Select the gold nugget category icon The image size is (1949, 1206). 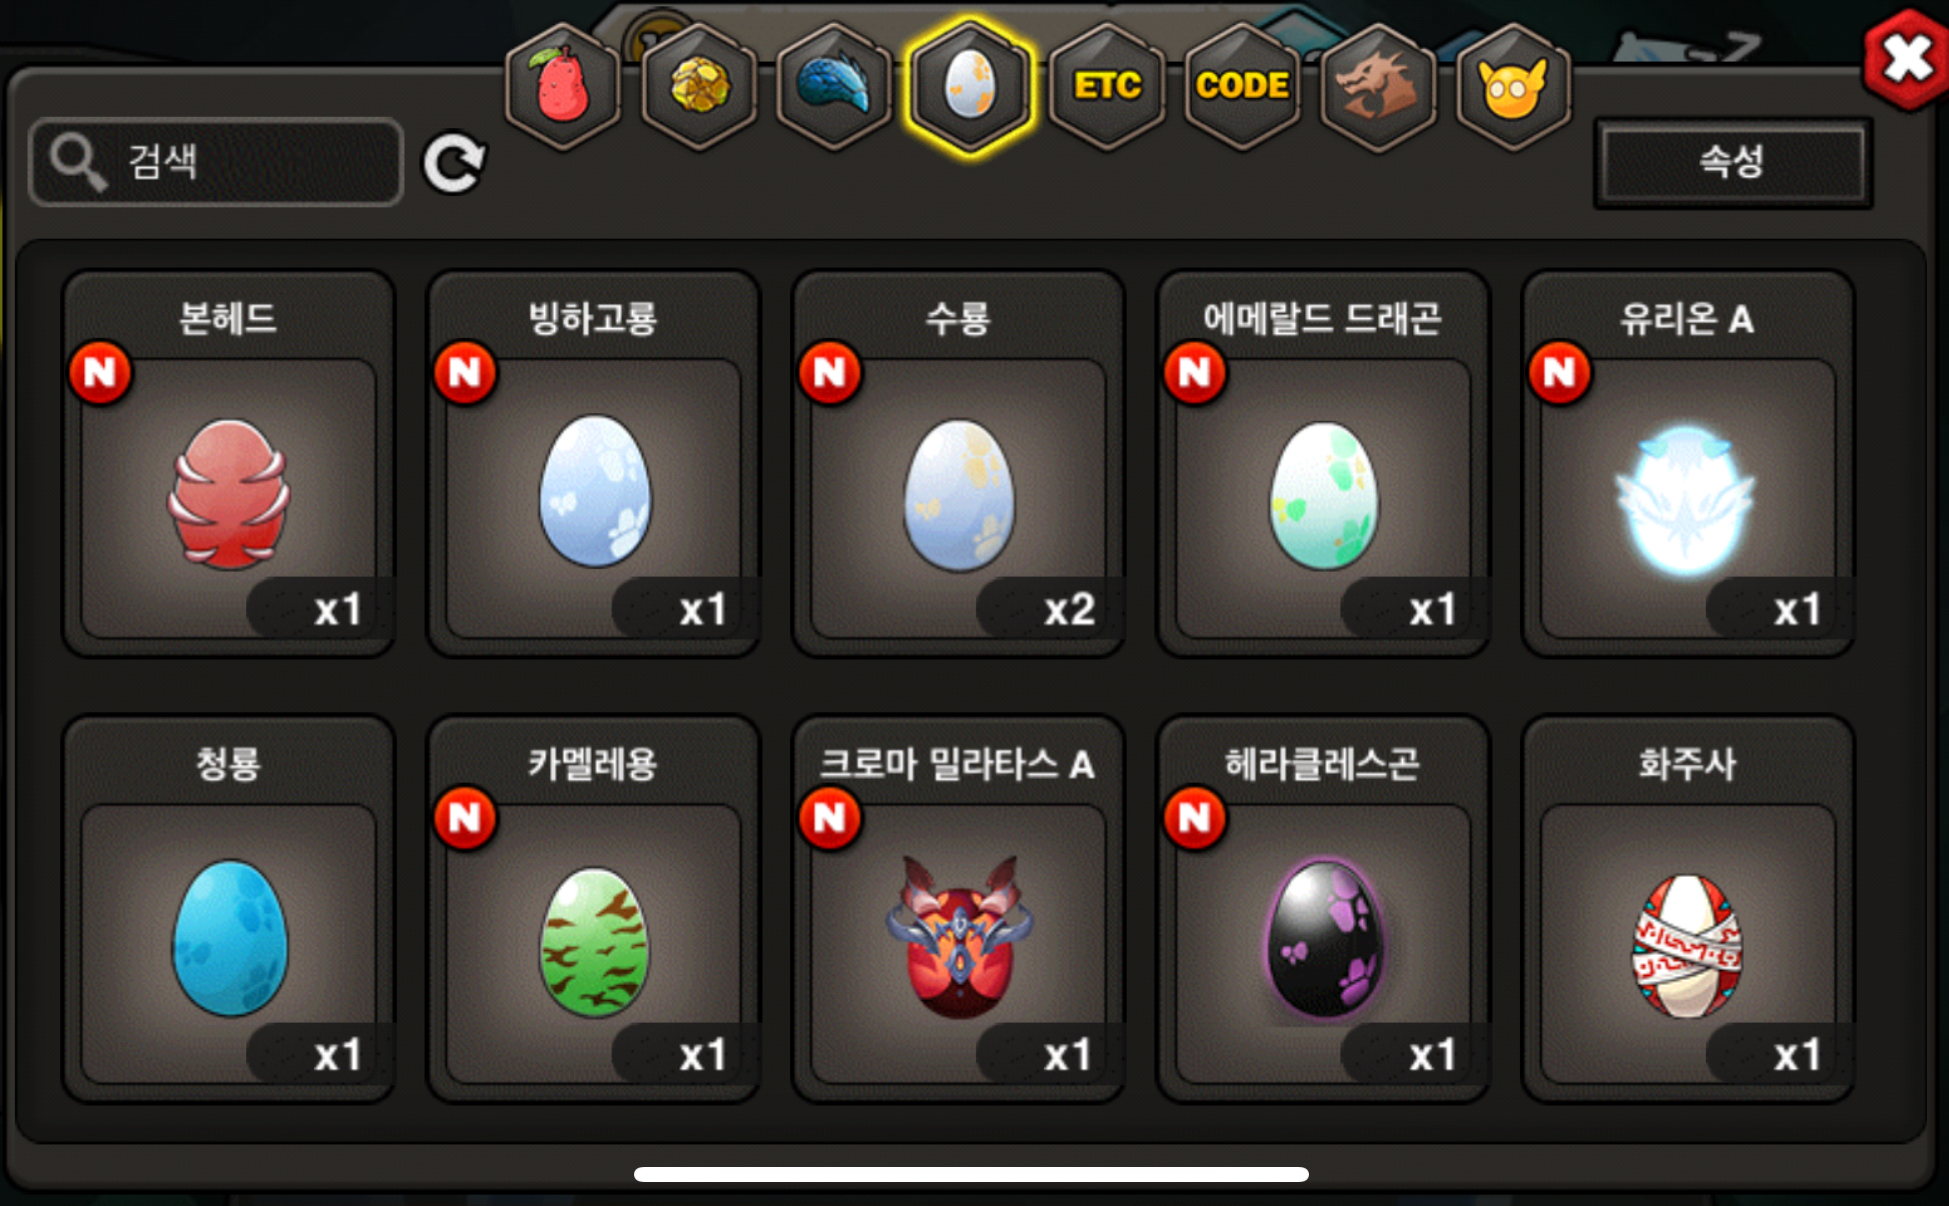coord(698,87)
